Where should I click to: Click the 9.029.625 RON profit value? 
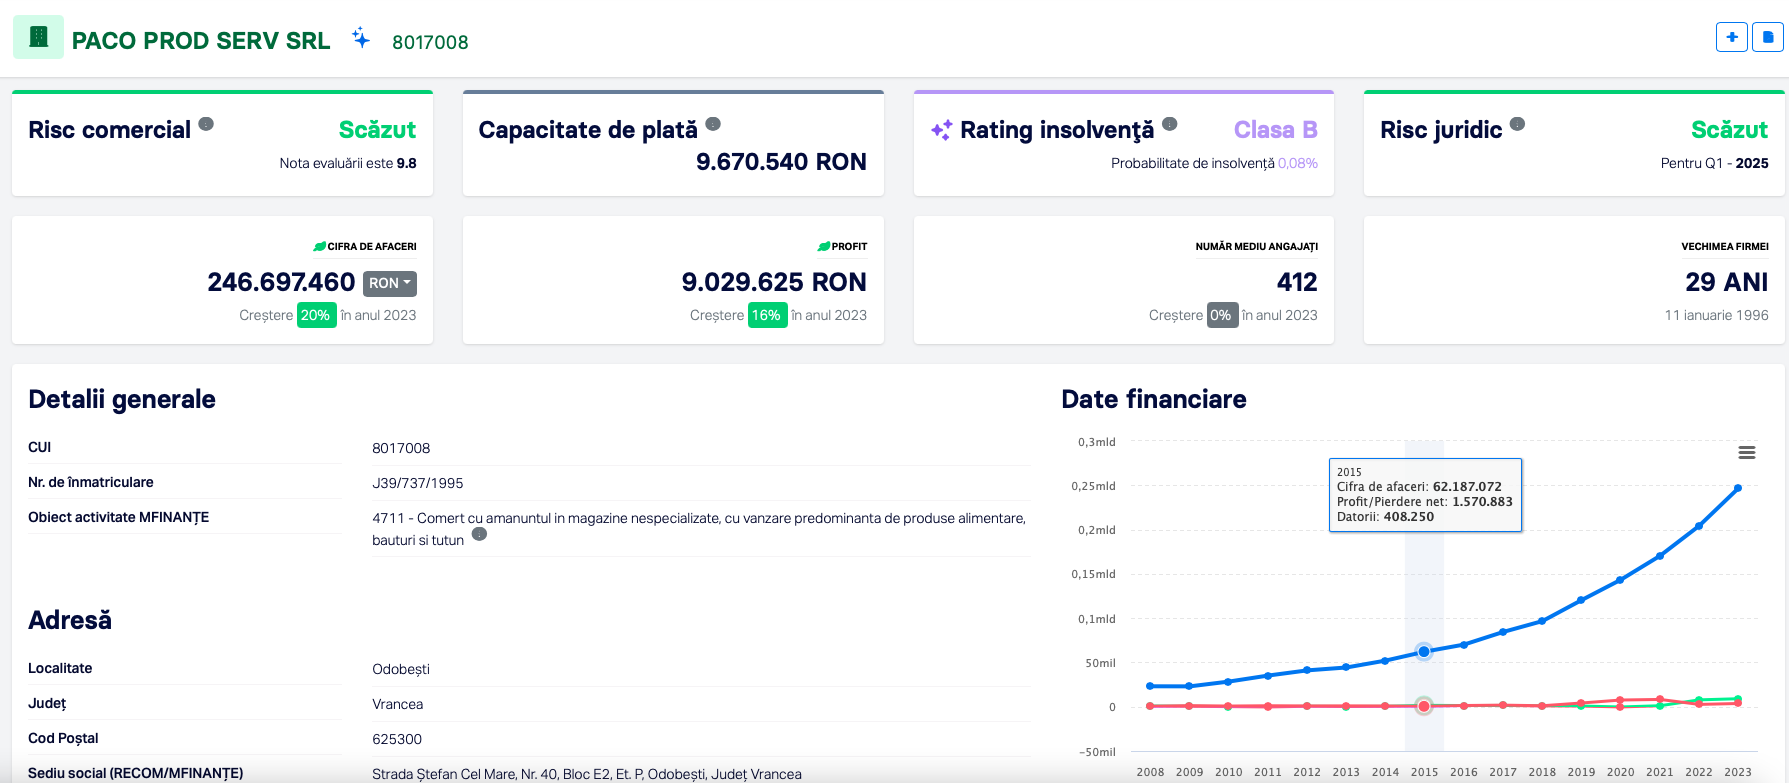pyautogui.click(x=774, y=282)
